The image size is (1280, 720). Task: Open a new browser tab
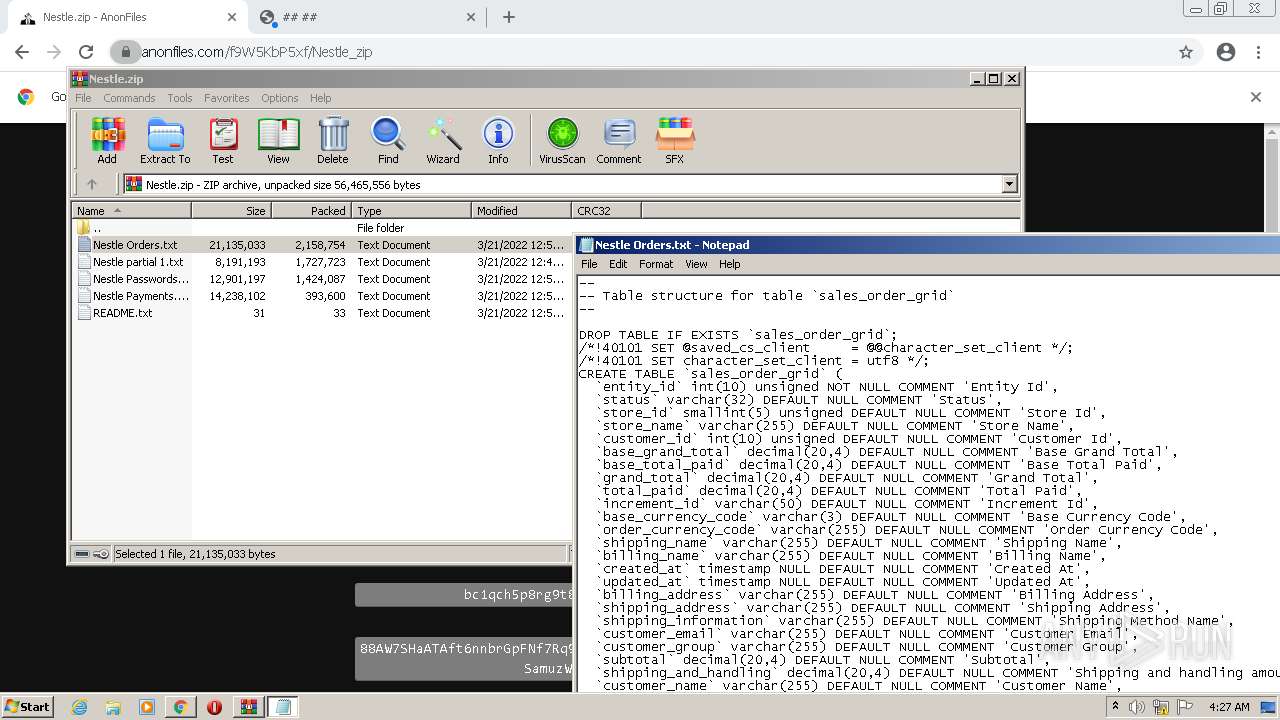[x=509, y=17]
